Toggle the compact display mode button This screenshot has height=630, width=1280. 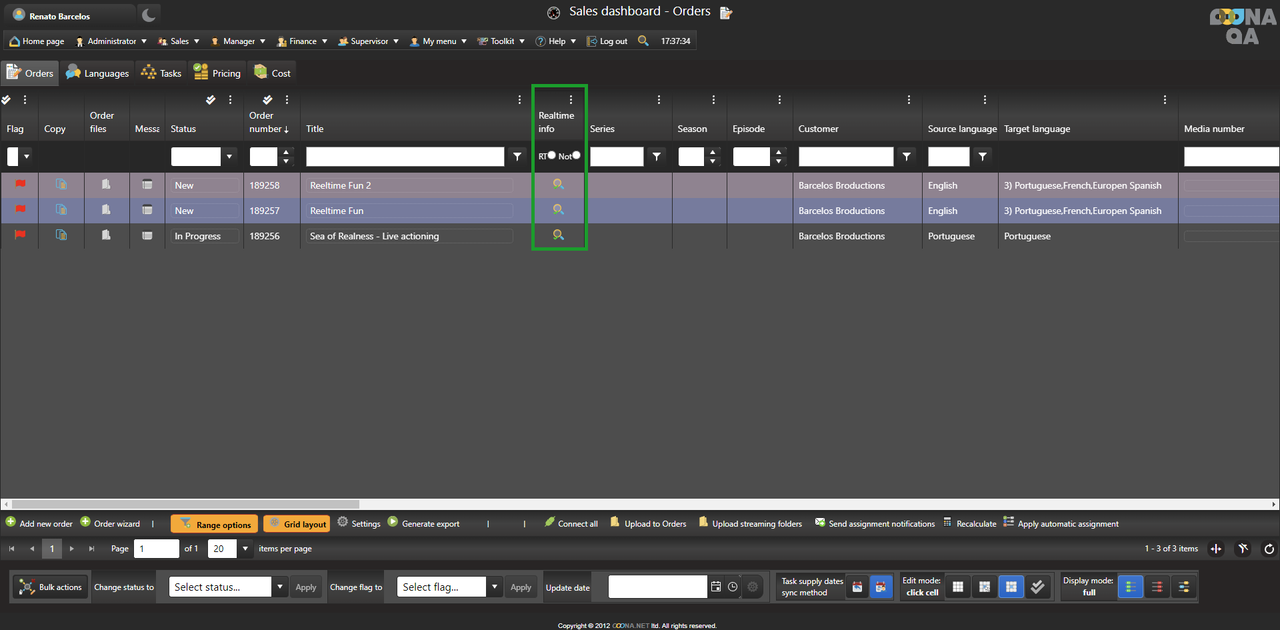[x=1157, y=587]
